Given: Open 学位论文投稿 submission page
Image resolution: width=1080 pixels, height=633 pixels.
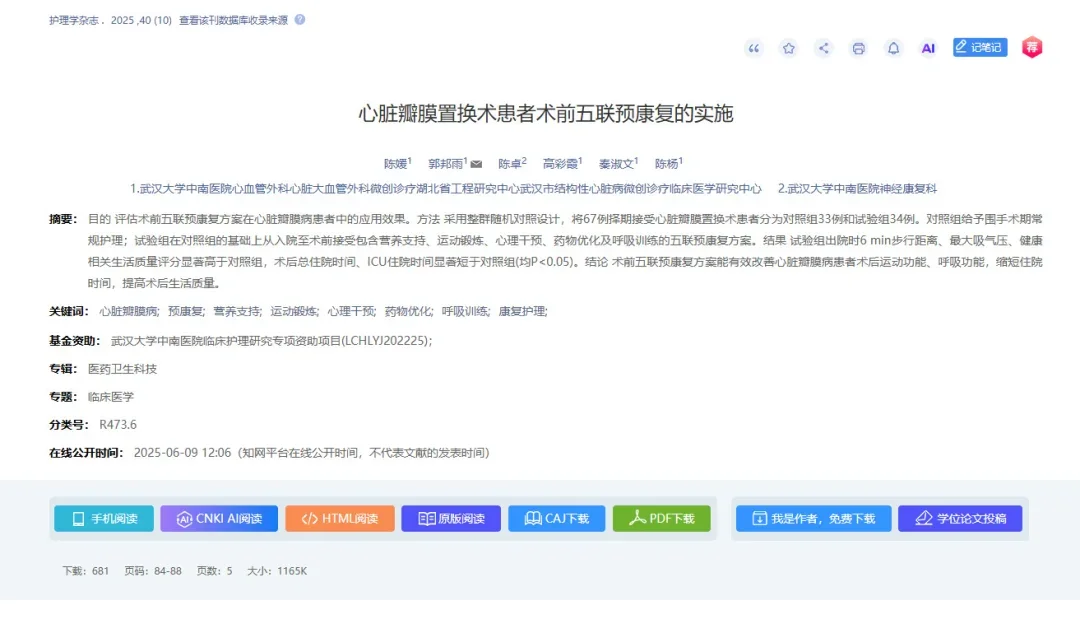Looking at the screenshot, I should [x=961, y=518].
